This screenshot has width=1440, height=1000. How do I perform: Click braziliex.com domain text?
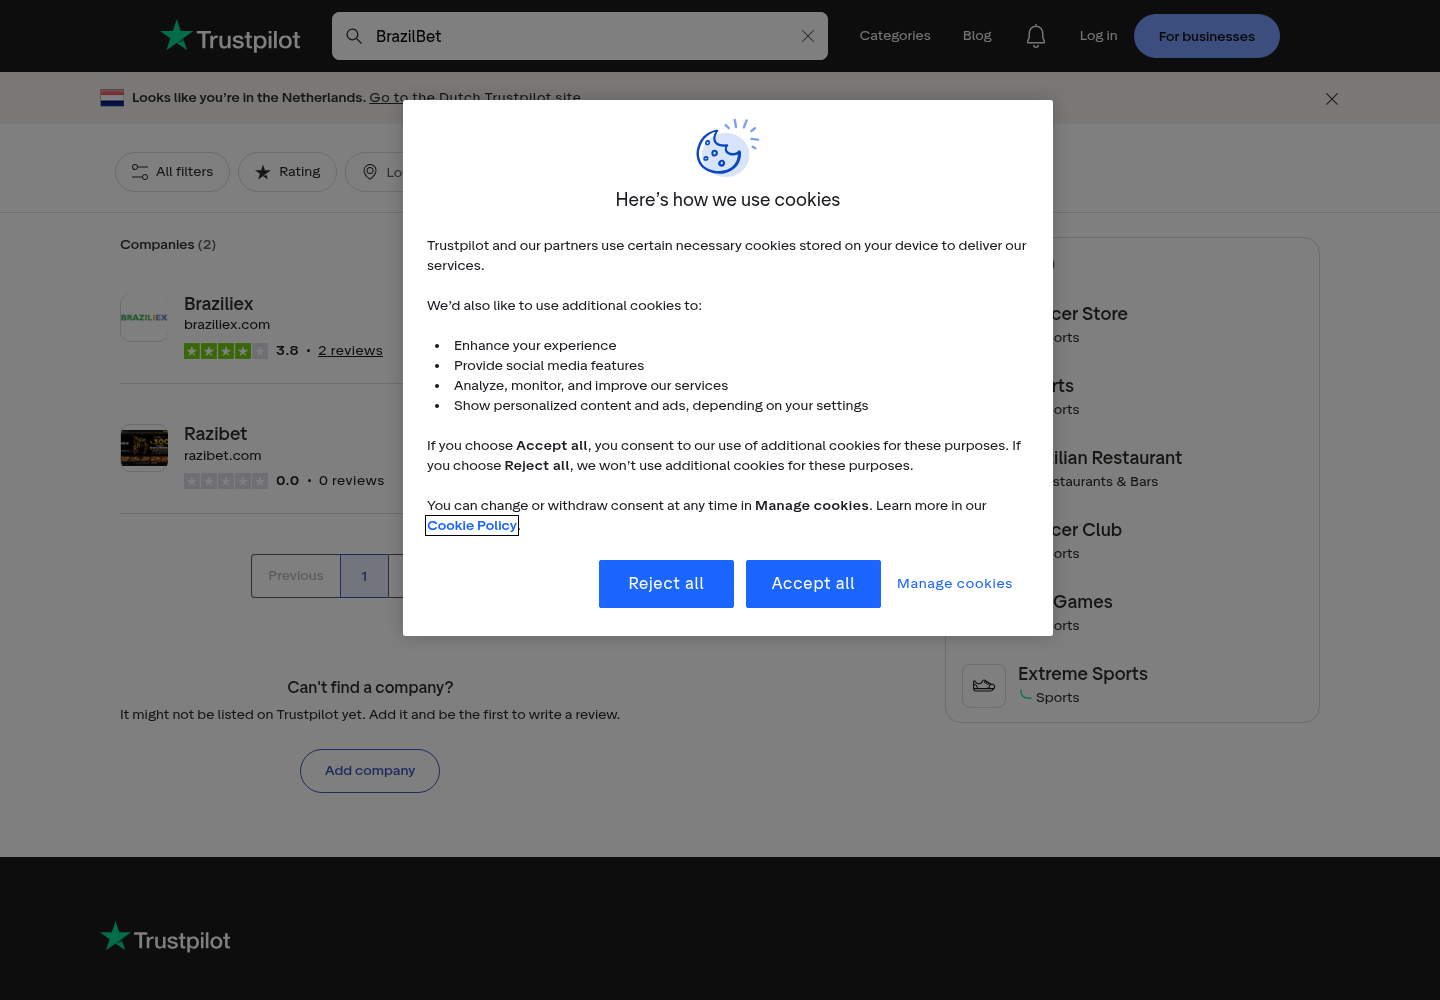(x=227, y=325)
